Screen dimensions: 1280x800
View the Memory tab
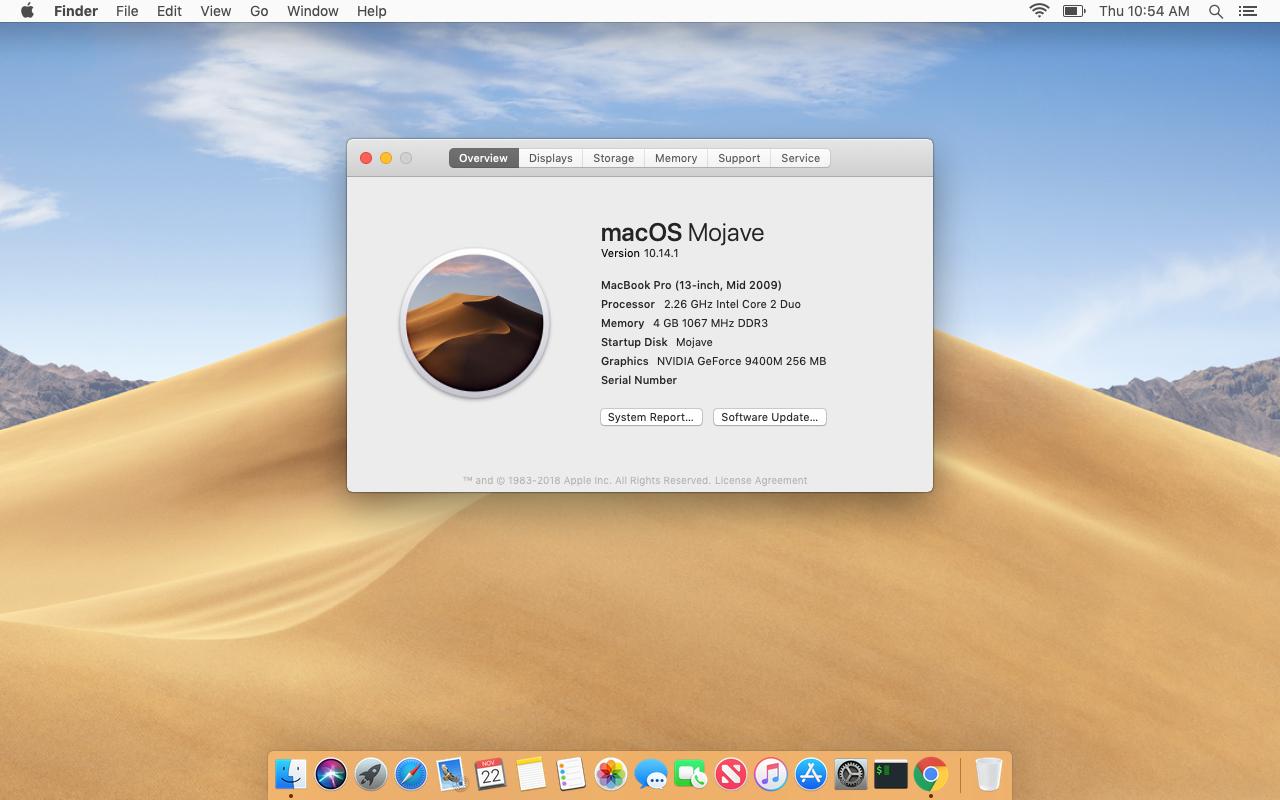coord(676,157)
